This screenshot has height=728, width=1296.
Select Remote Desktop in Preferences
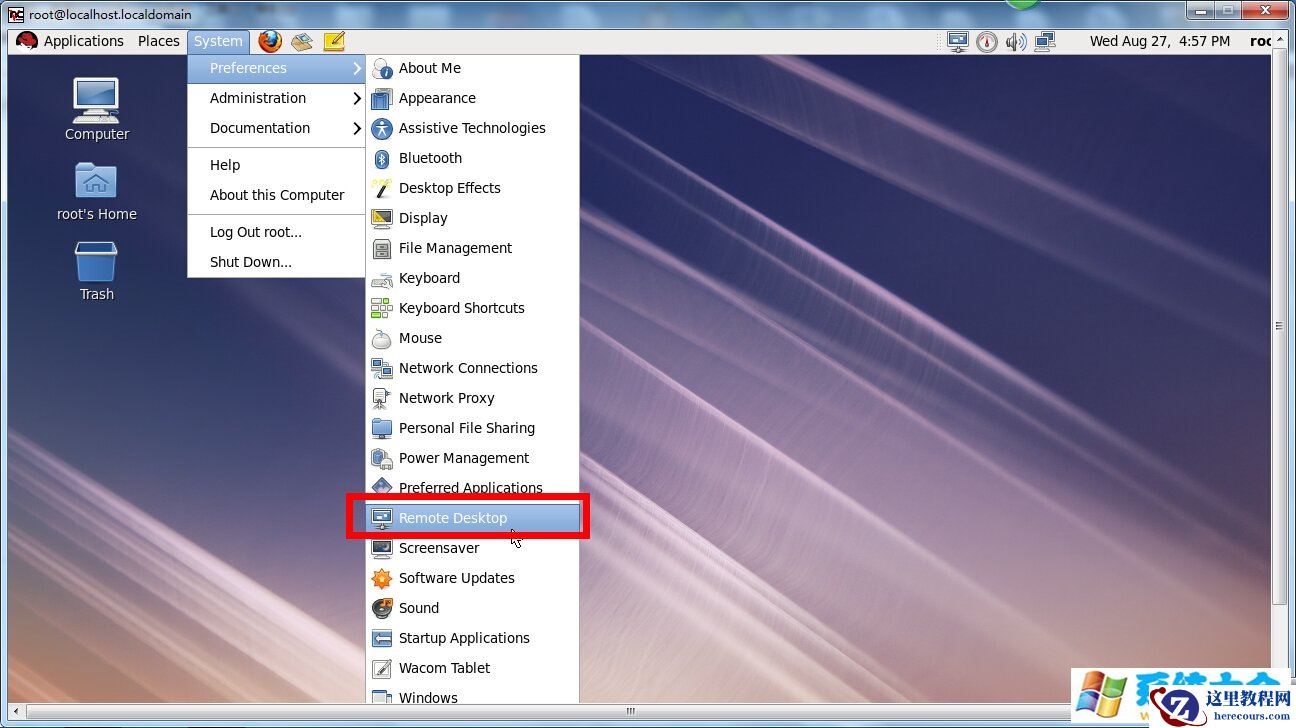[473, 518]
